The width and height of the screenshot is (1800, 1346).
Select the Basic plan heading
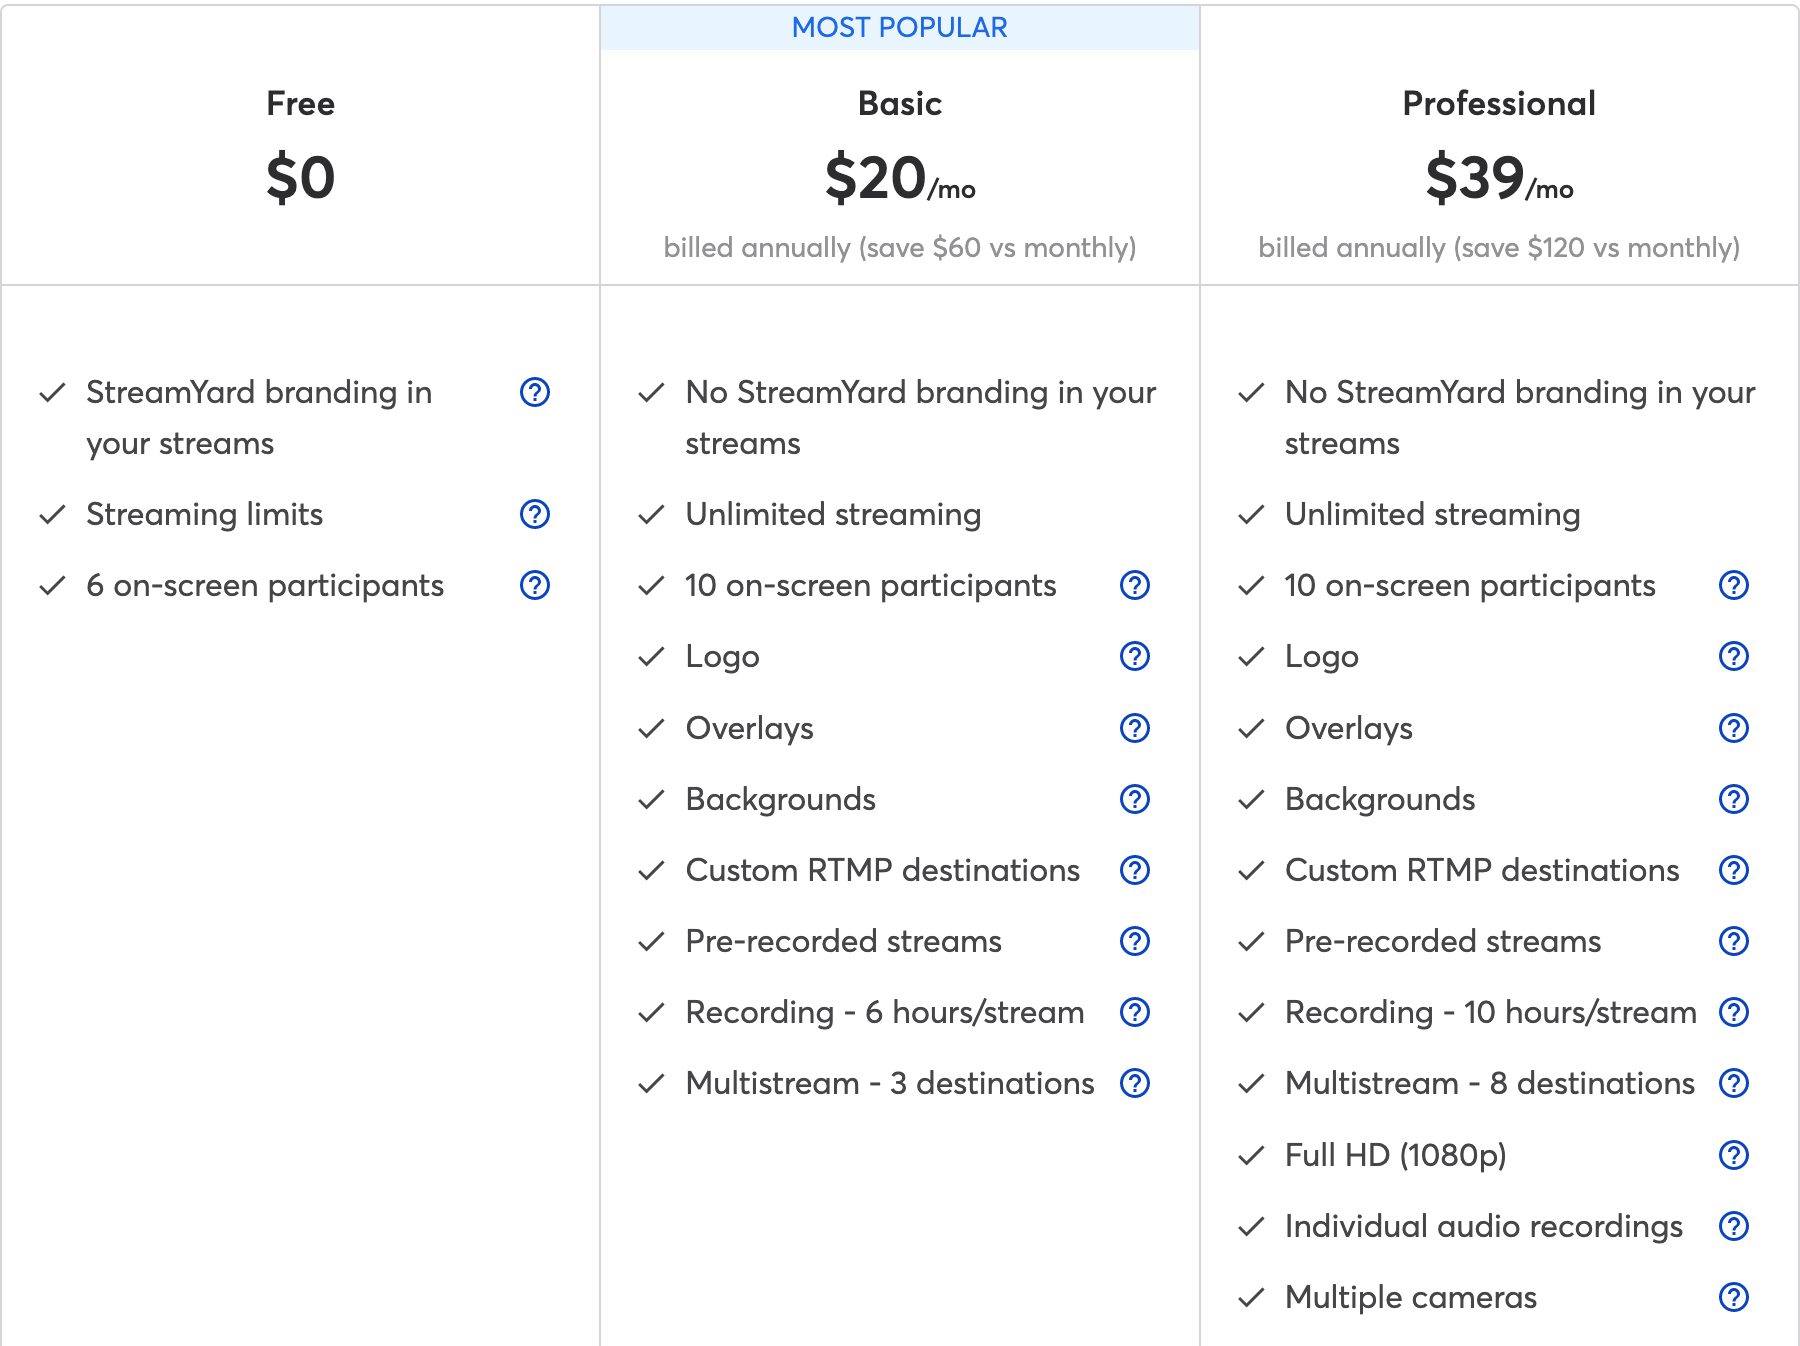tap(899, 104)
